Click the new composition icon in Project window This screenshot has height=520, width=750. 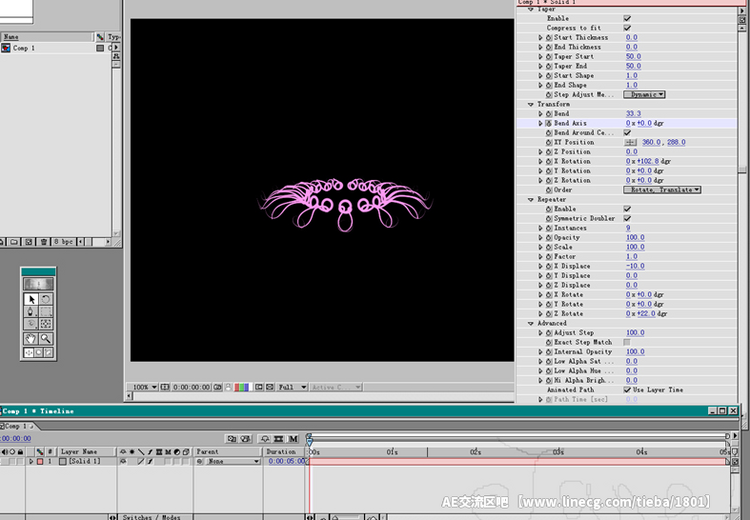coord(29,242)
